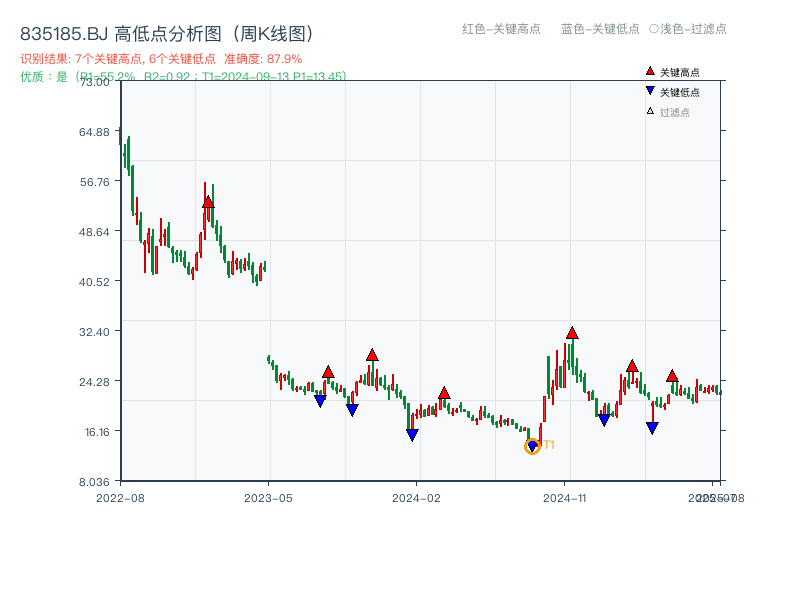Toggle visibility of the 关键高点 series

[x=670, y=71]
